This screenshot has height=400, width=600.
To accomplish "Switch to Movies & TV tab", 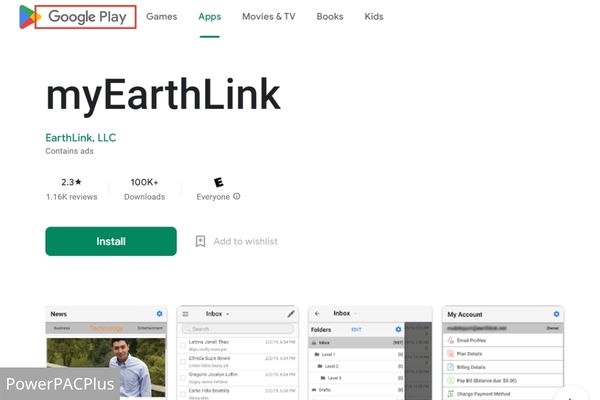I will (269, 16).
